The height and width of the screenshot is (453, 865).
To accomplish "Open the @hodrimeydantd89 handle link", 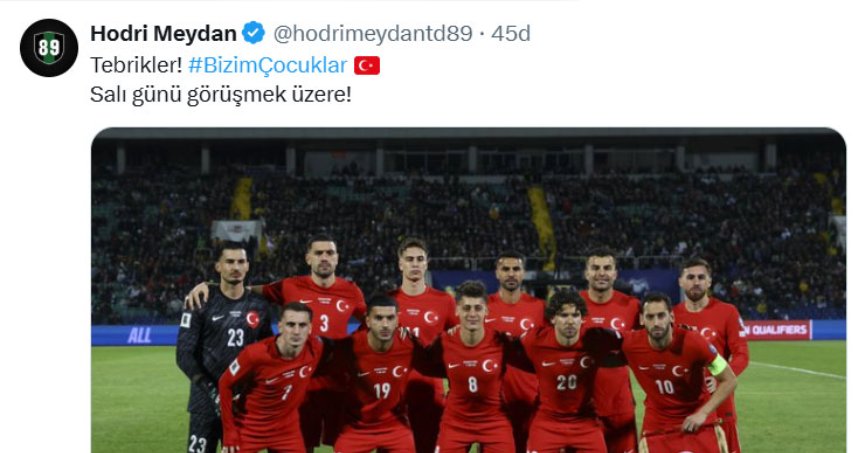I will tap(373, 34).
